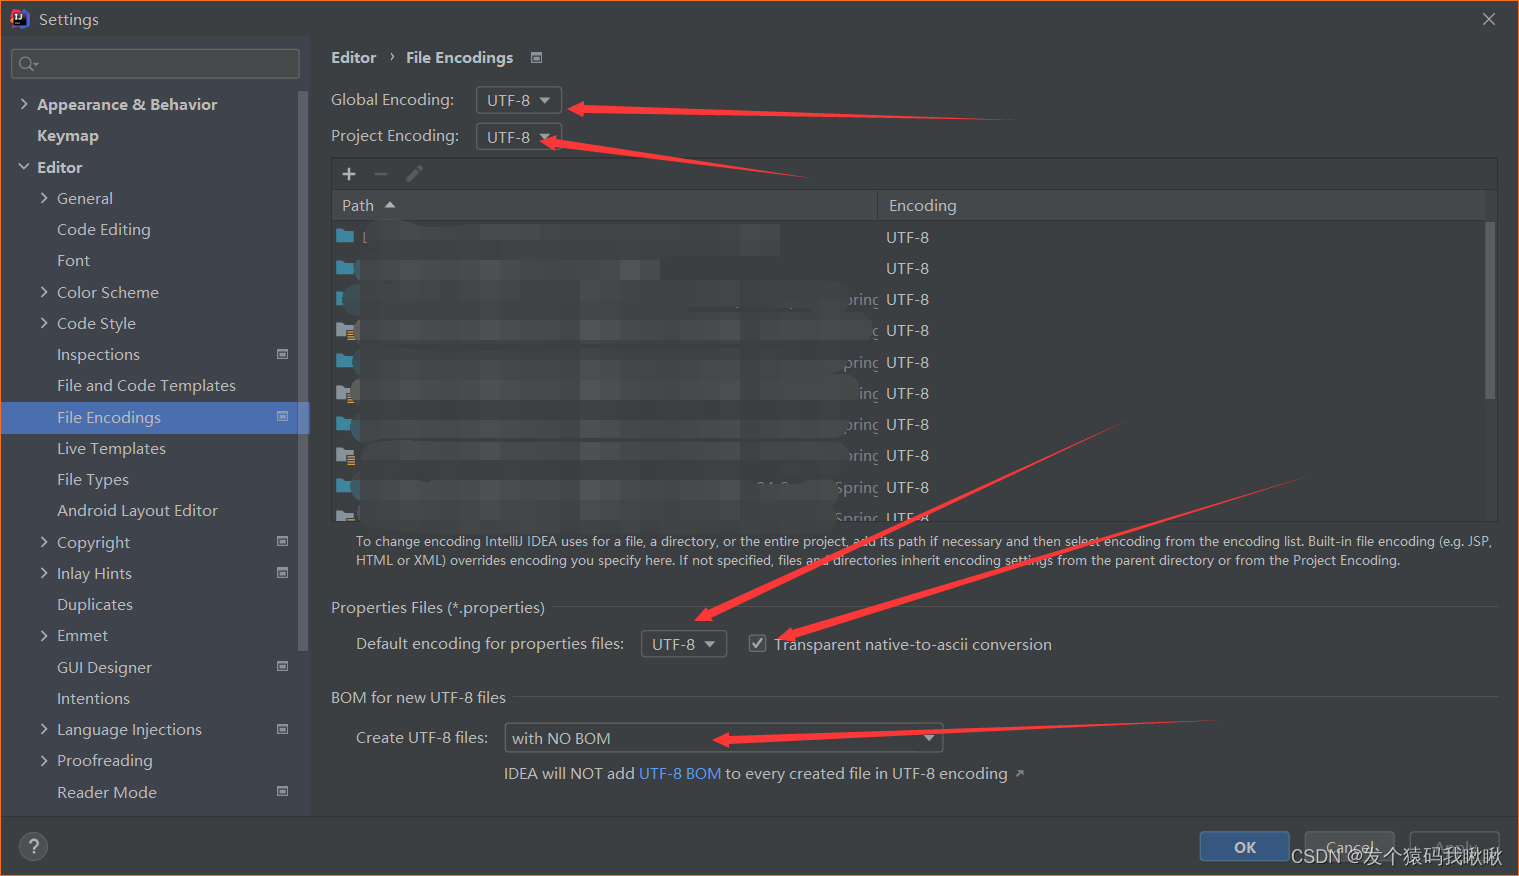Select Keymap in settings tree

pyautogui.click(x=68, y=135)
